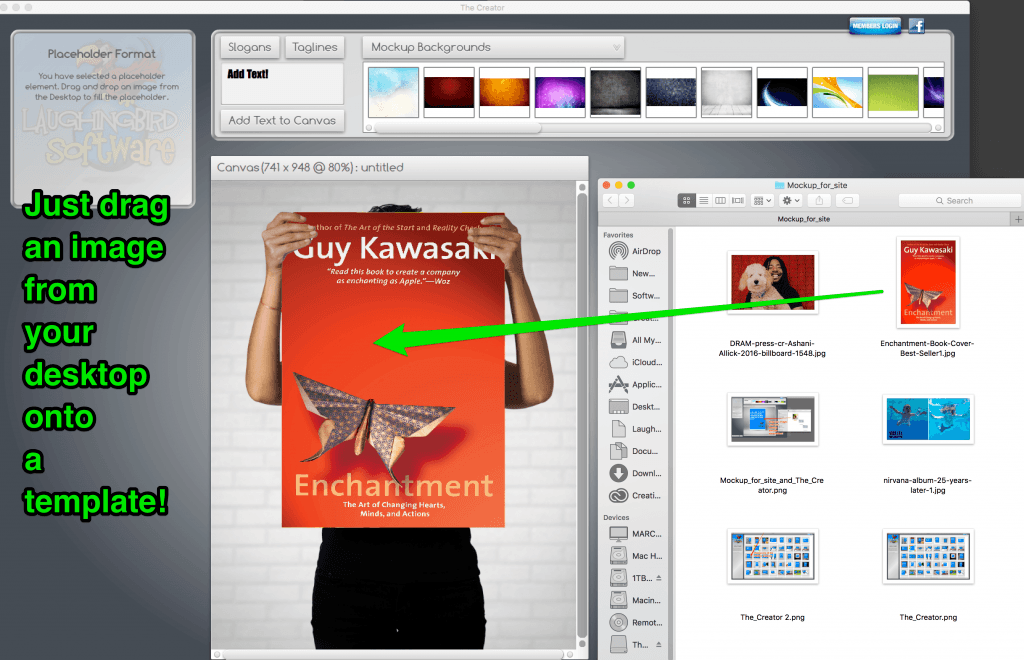Choose the navy speckled background thumbnail
The image size is (1024, 660).
point(671,92)
